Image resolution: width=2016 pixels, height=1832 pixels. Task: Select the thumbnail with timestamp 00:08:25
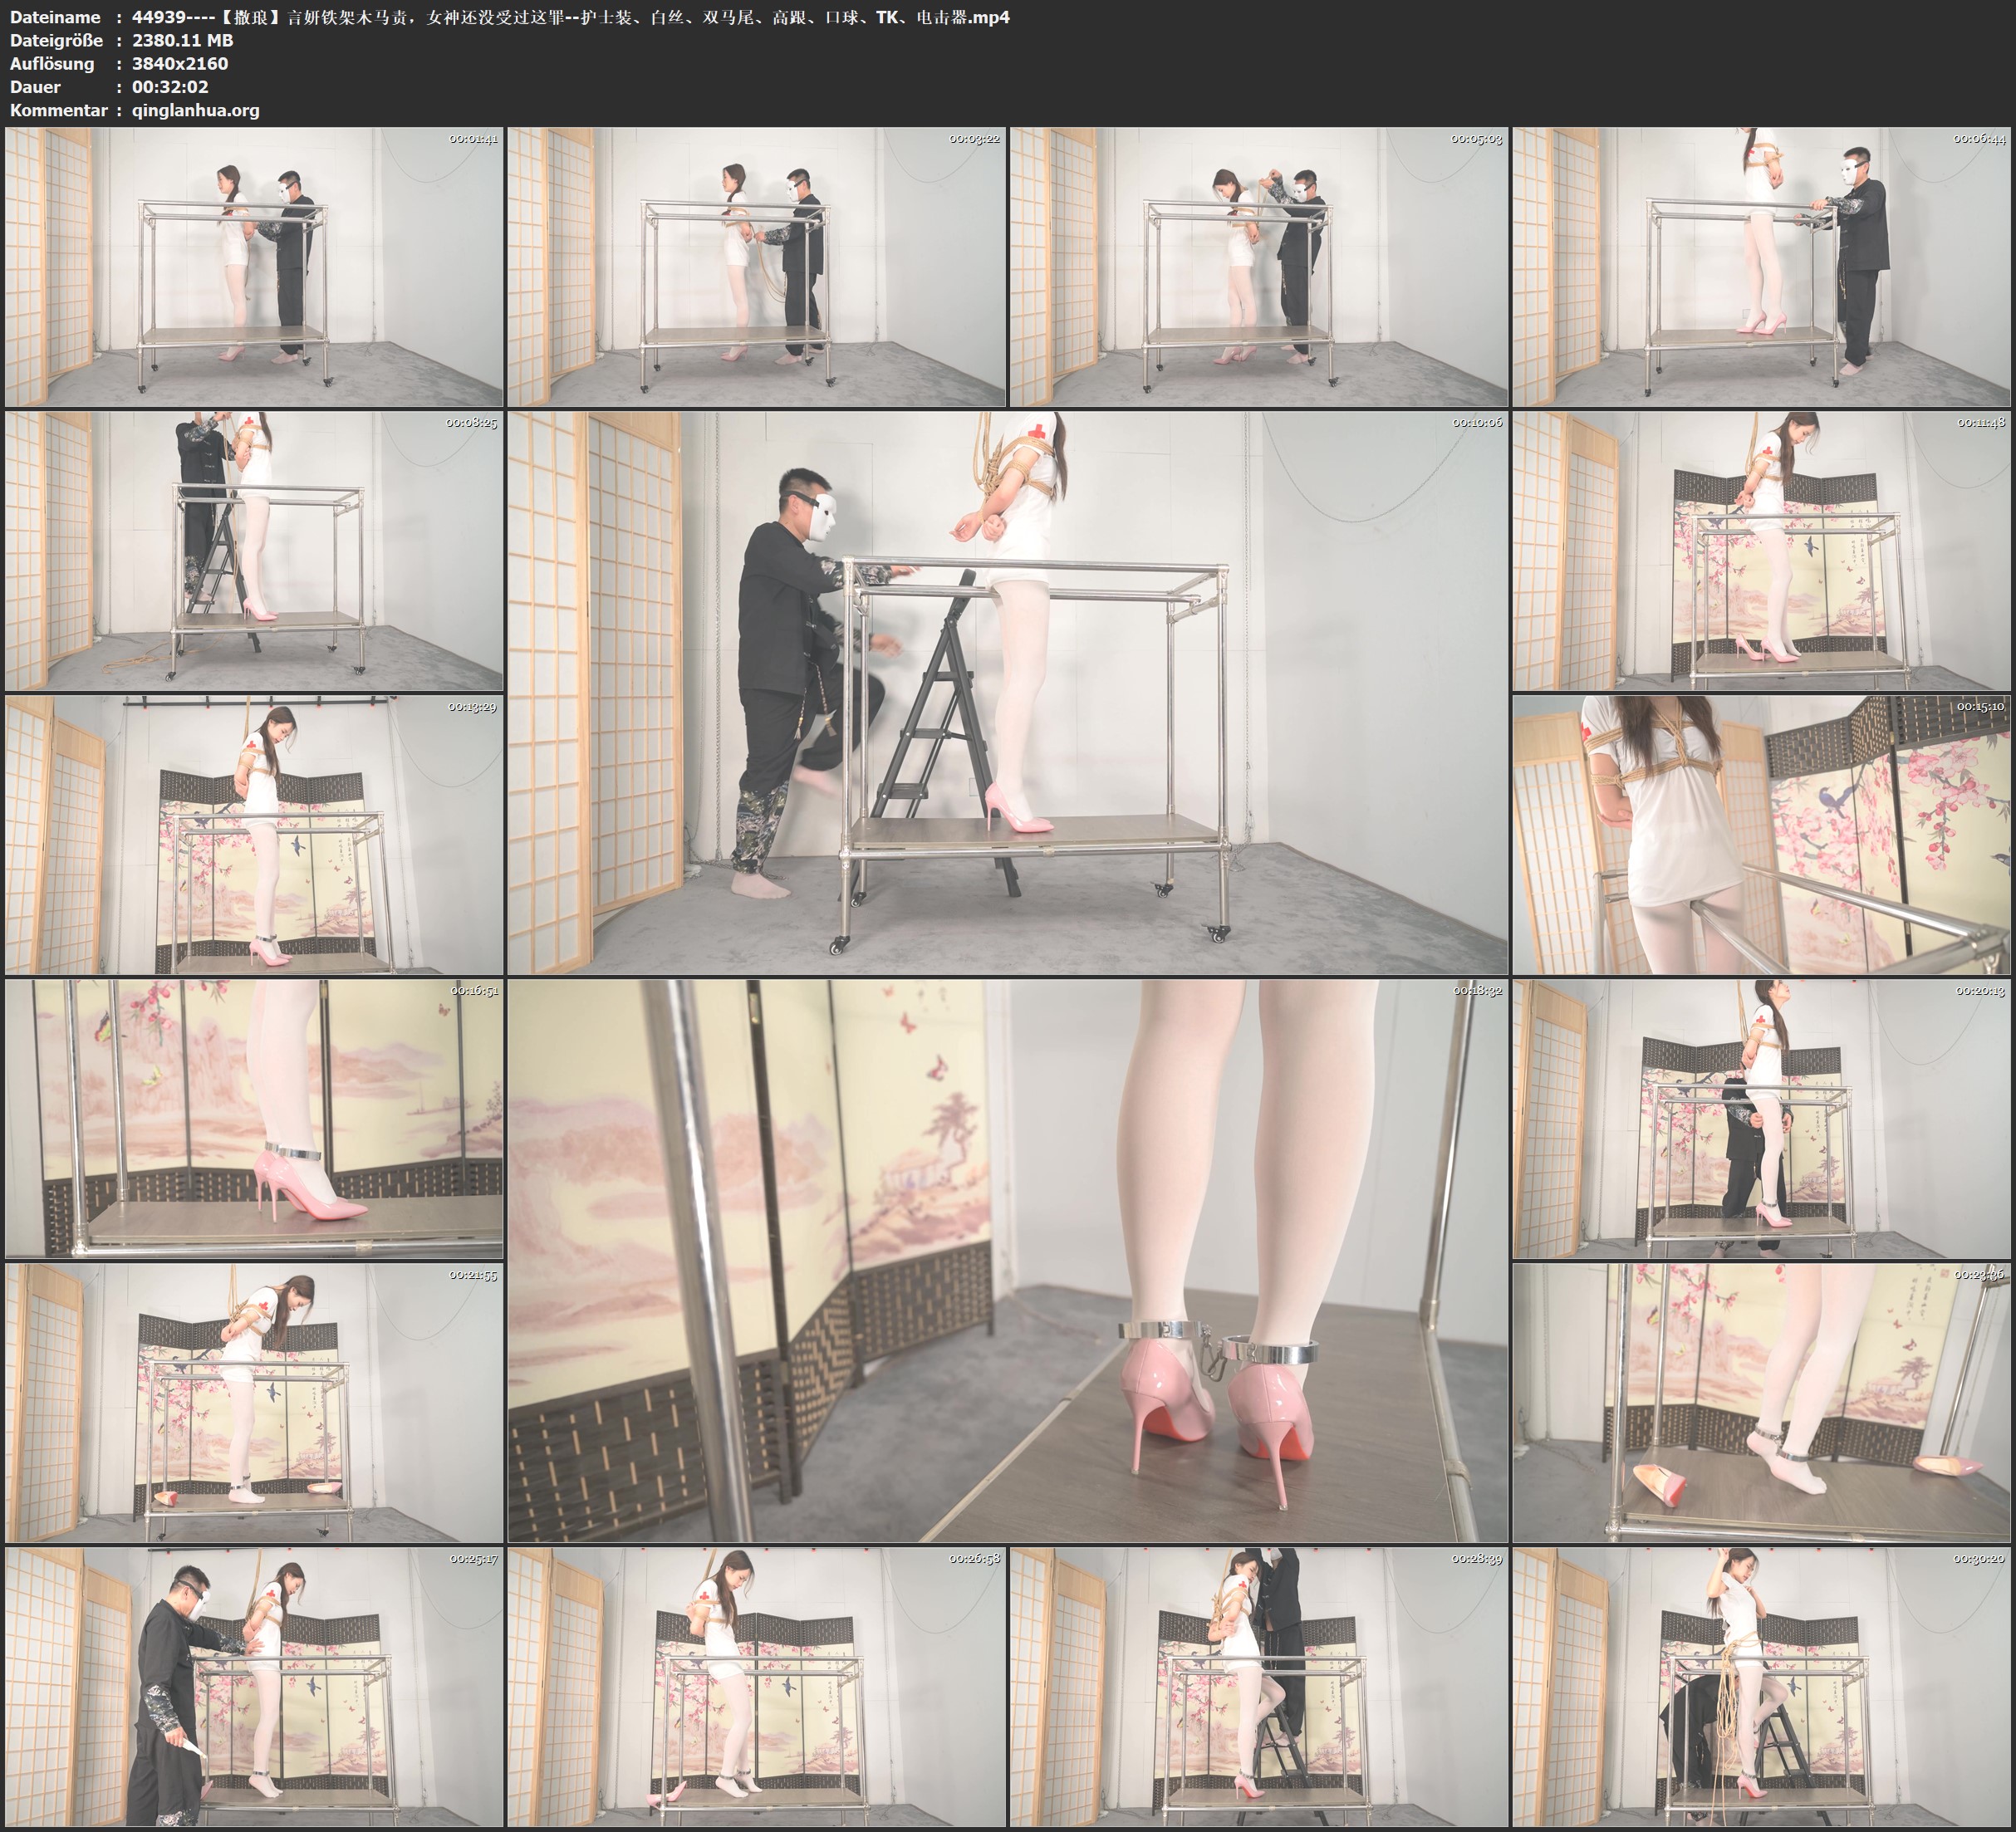point(254,551)
